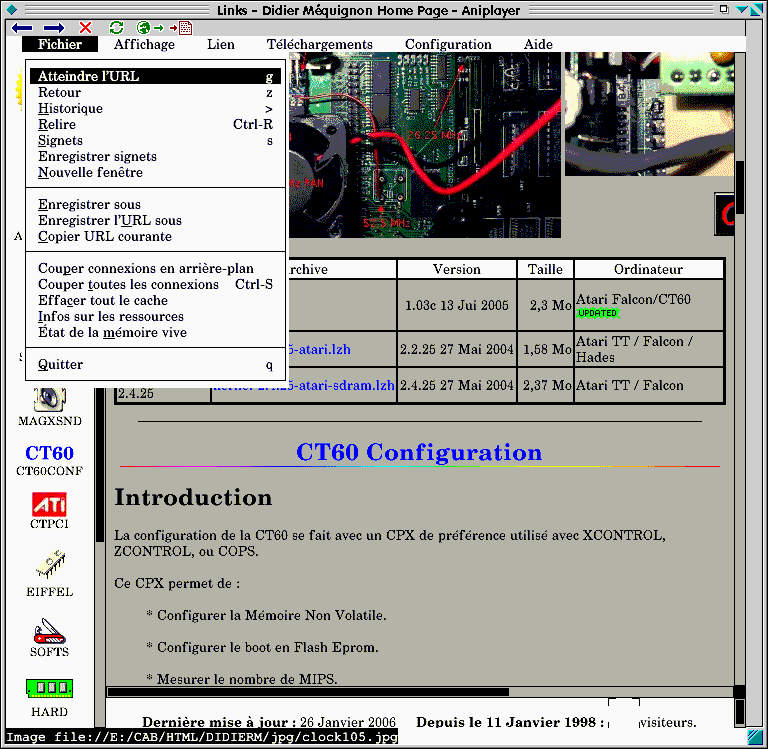The image size is (768, 749).
Task: Open the Fichier menu
Action: coord(60,44)
